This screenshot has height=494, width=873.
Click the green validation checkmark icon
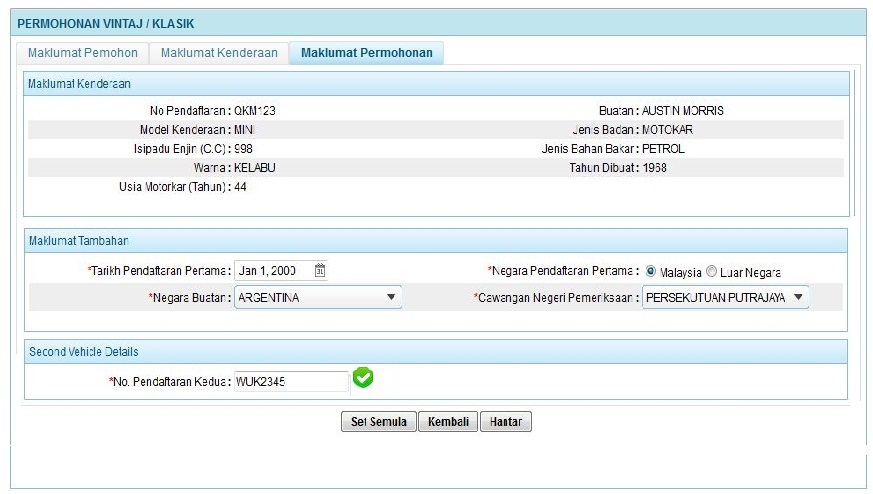(363, 378)
